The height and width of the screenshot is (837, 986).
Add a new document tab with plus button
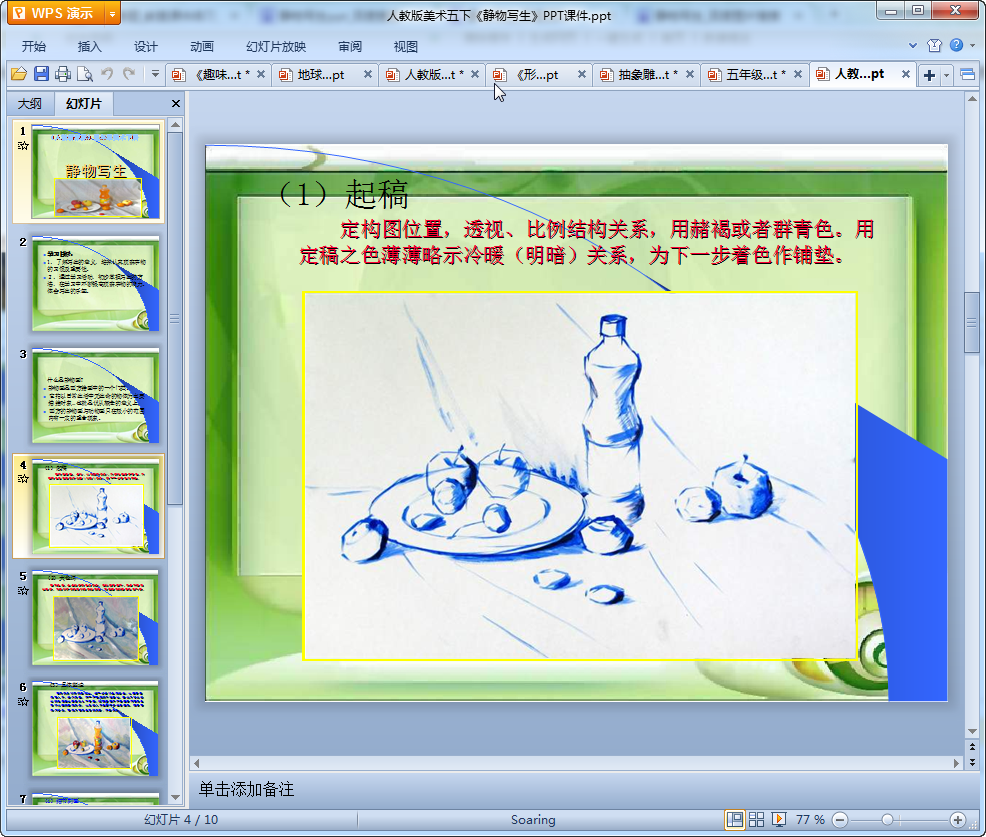pyautogui.click(x=929, y=75)
